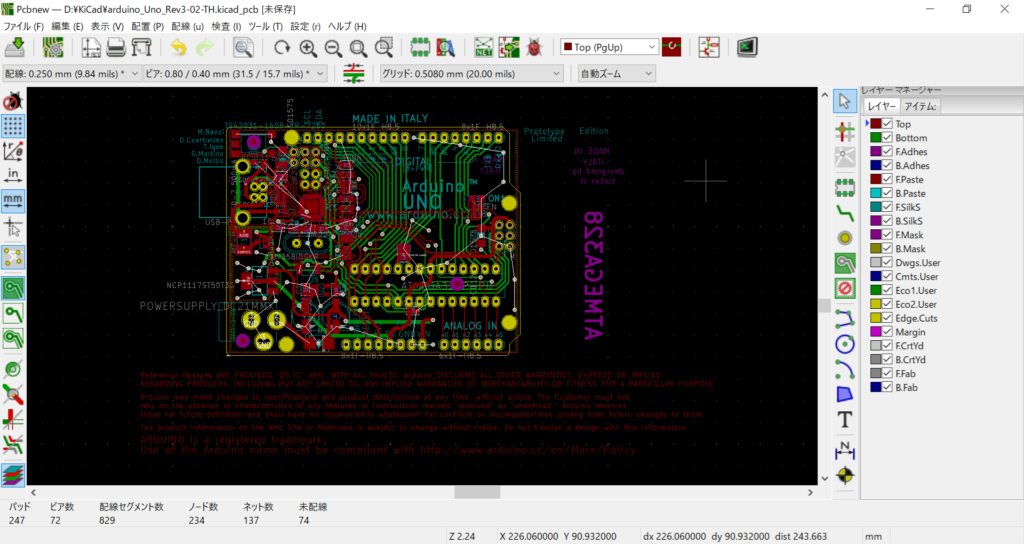
Task: Click the save board icon
Action: pyautogui.click(x=14, y=47)
